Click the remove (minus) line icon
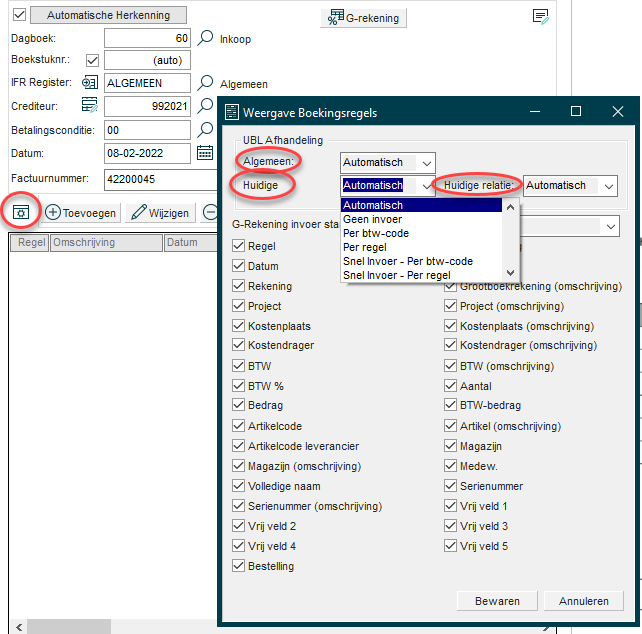The height and width of the screenshot is (634, 642). click(210, 213)
